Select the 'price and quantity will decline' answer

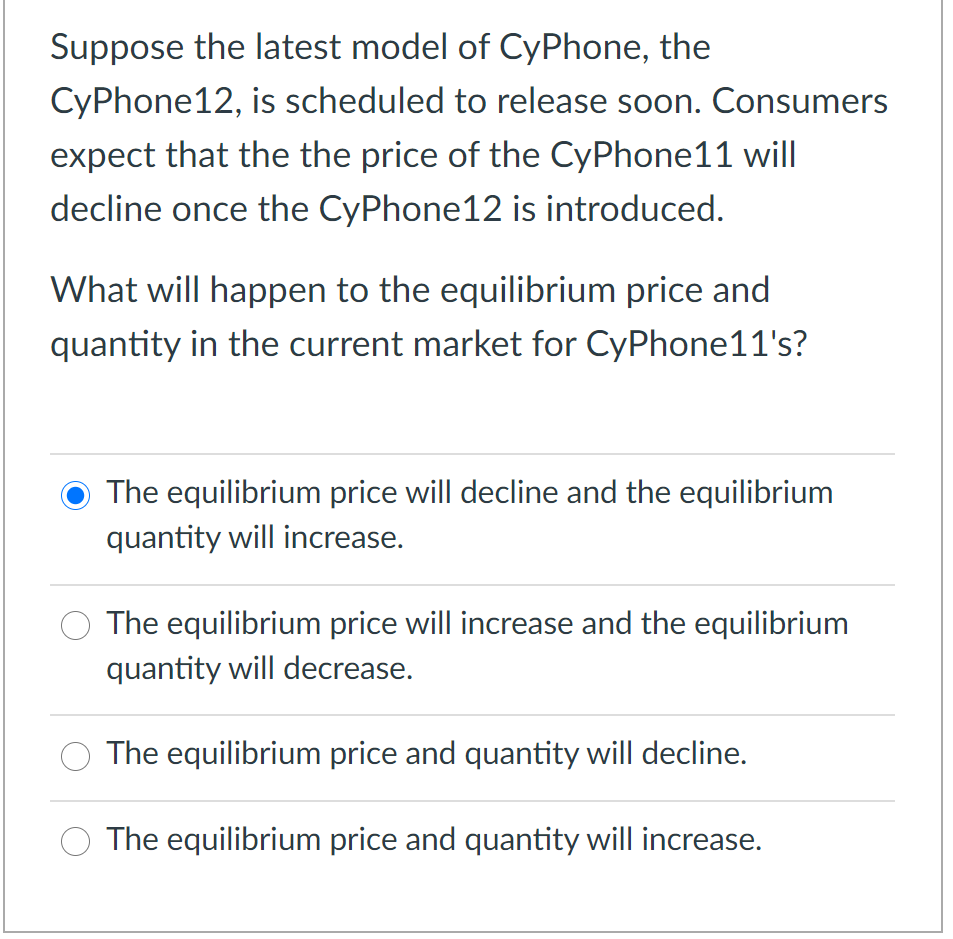tap(75, 757)
